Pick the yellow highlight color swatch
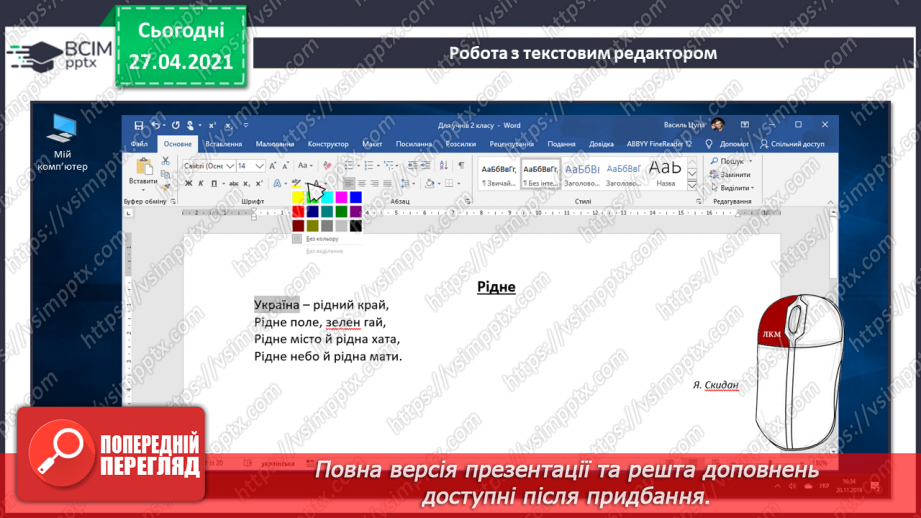The image size is (921, 518). click(x=298, y=197)
